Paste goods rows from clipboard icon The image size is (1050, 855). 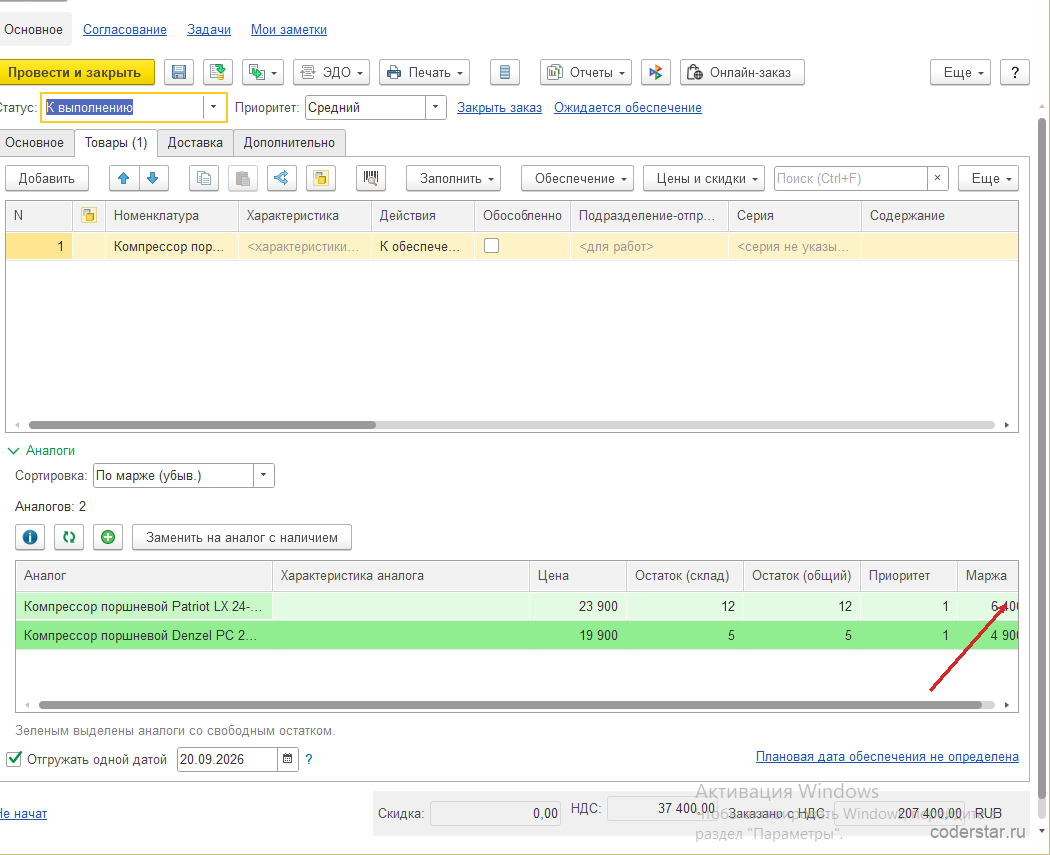(243, 178)
